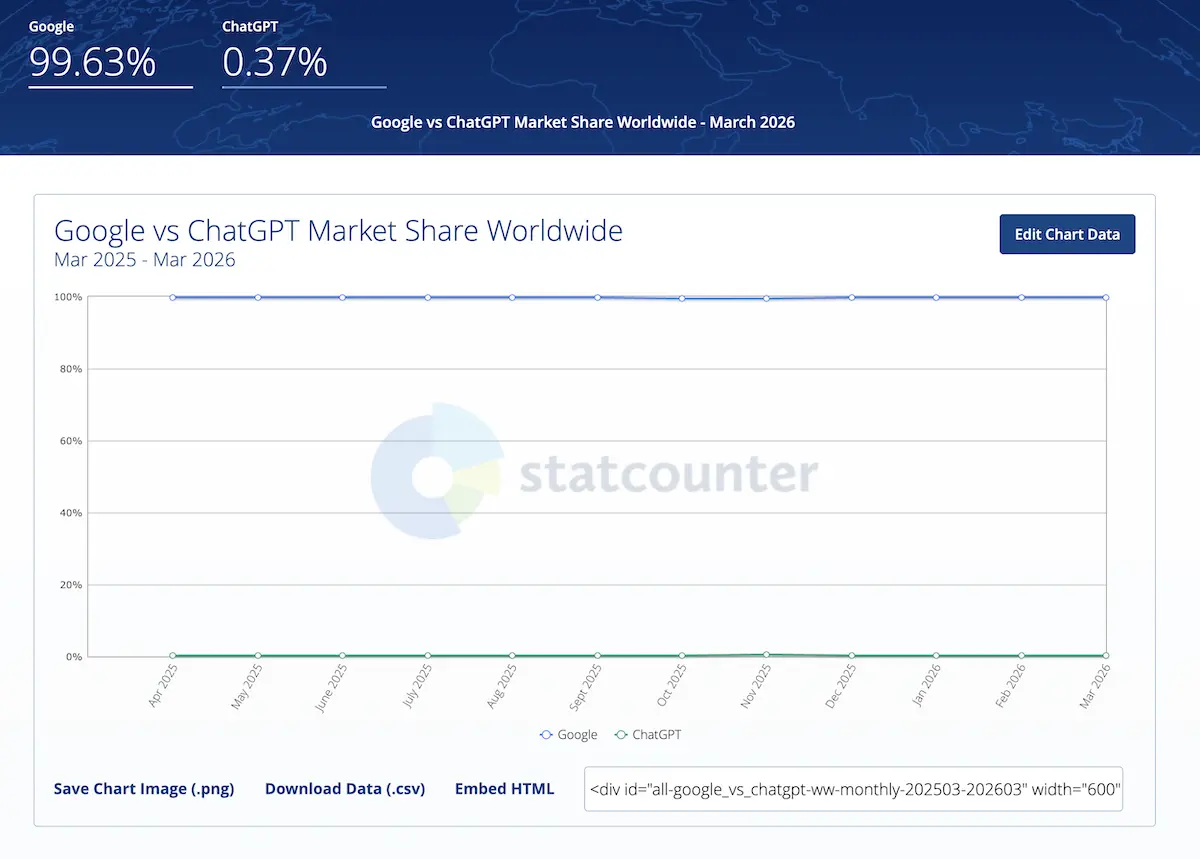Select the embed code text field

[x=853, y=789]
